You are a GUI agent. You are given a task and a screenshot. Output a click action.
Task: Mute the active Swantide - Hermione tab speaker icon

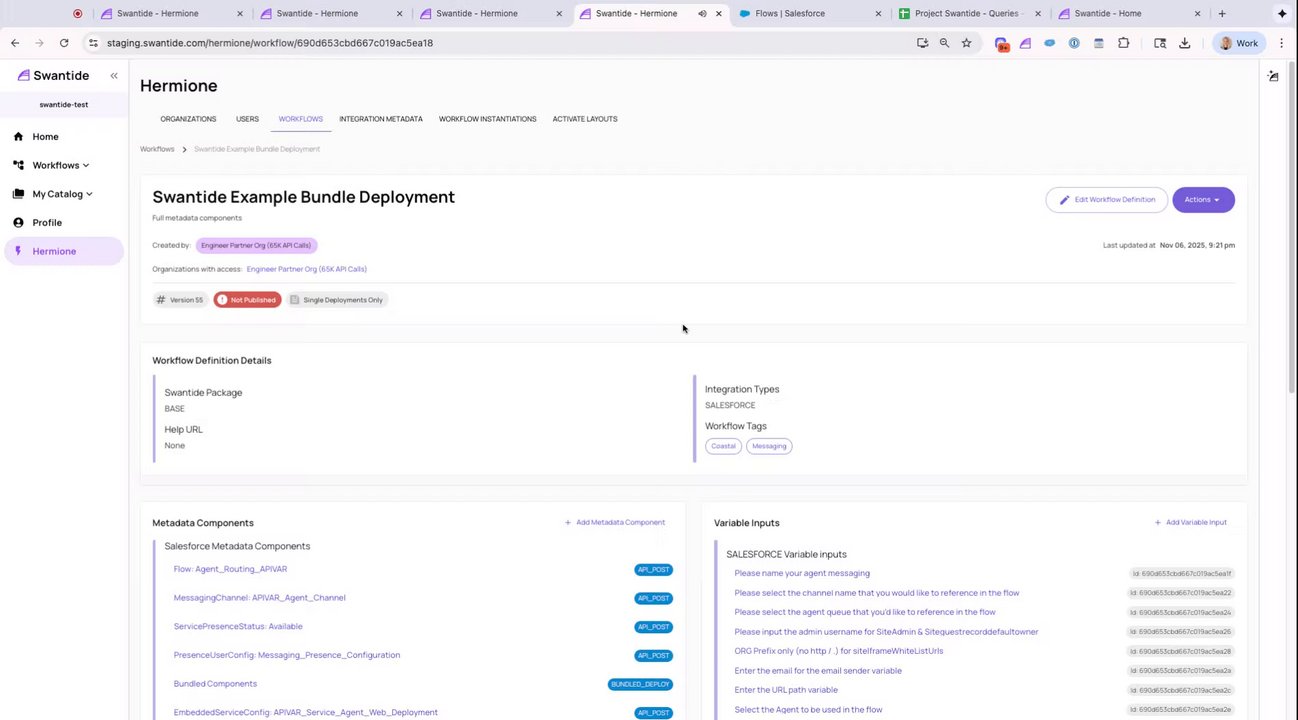click(702, 14)
